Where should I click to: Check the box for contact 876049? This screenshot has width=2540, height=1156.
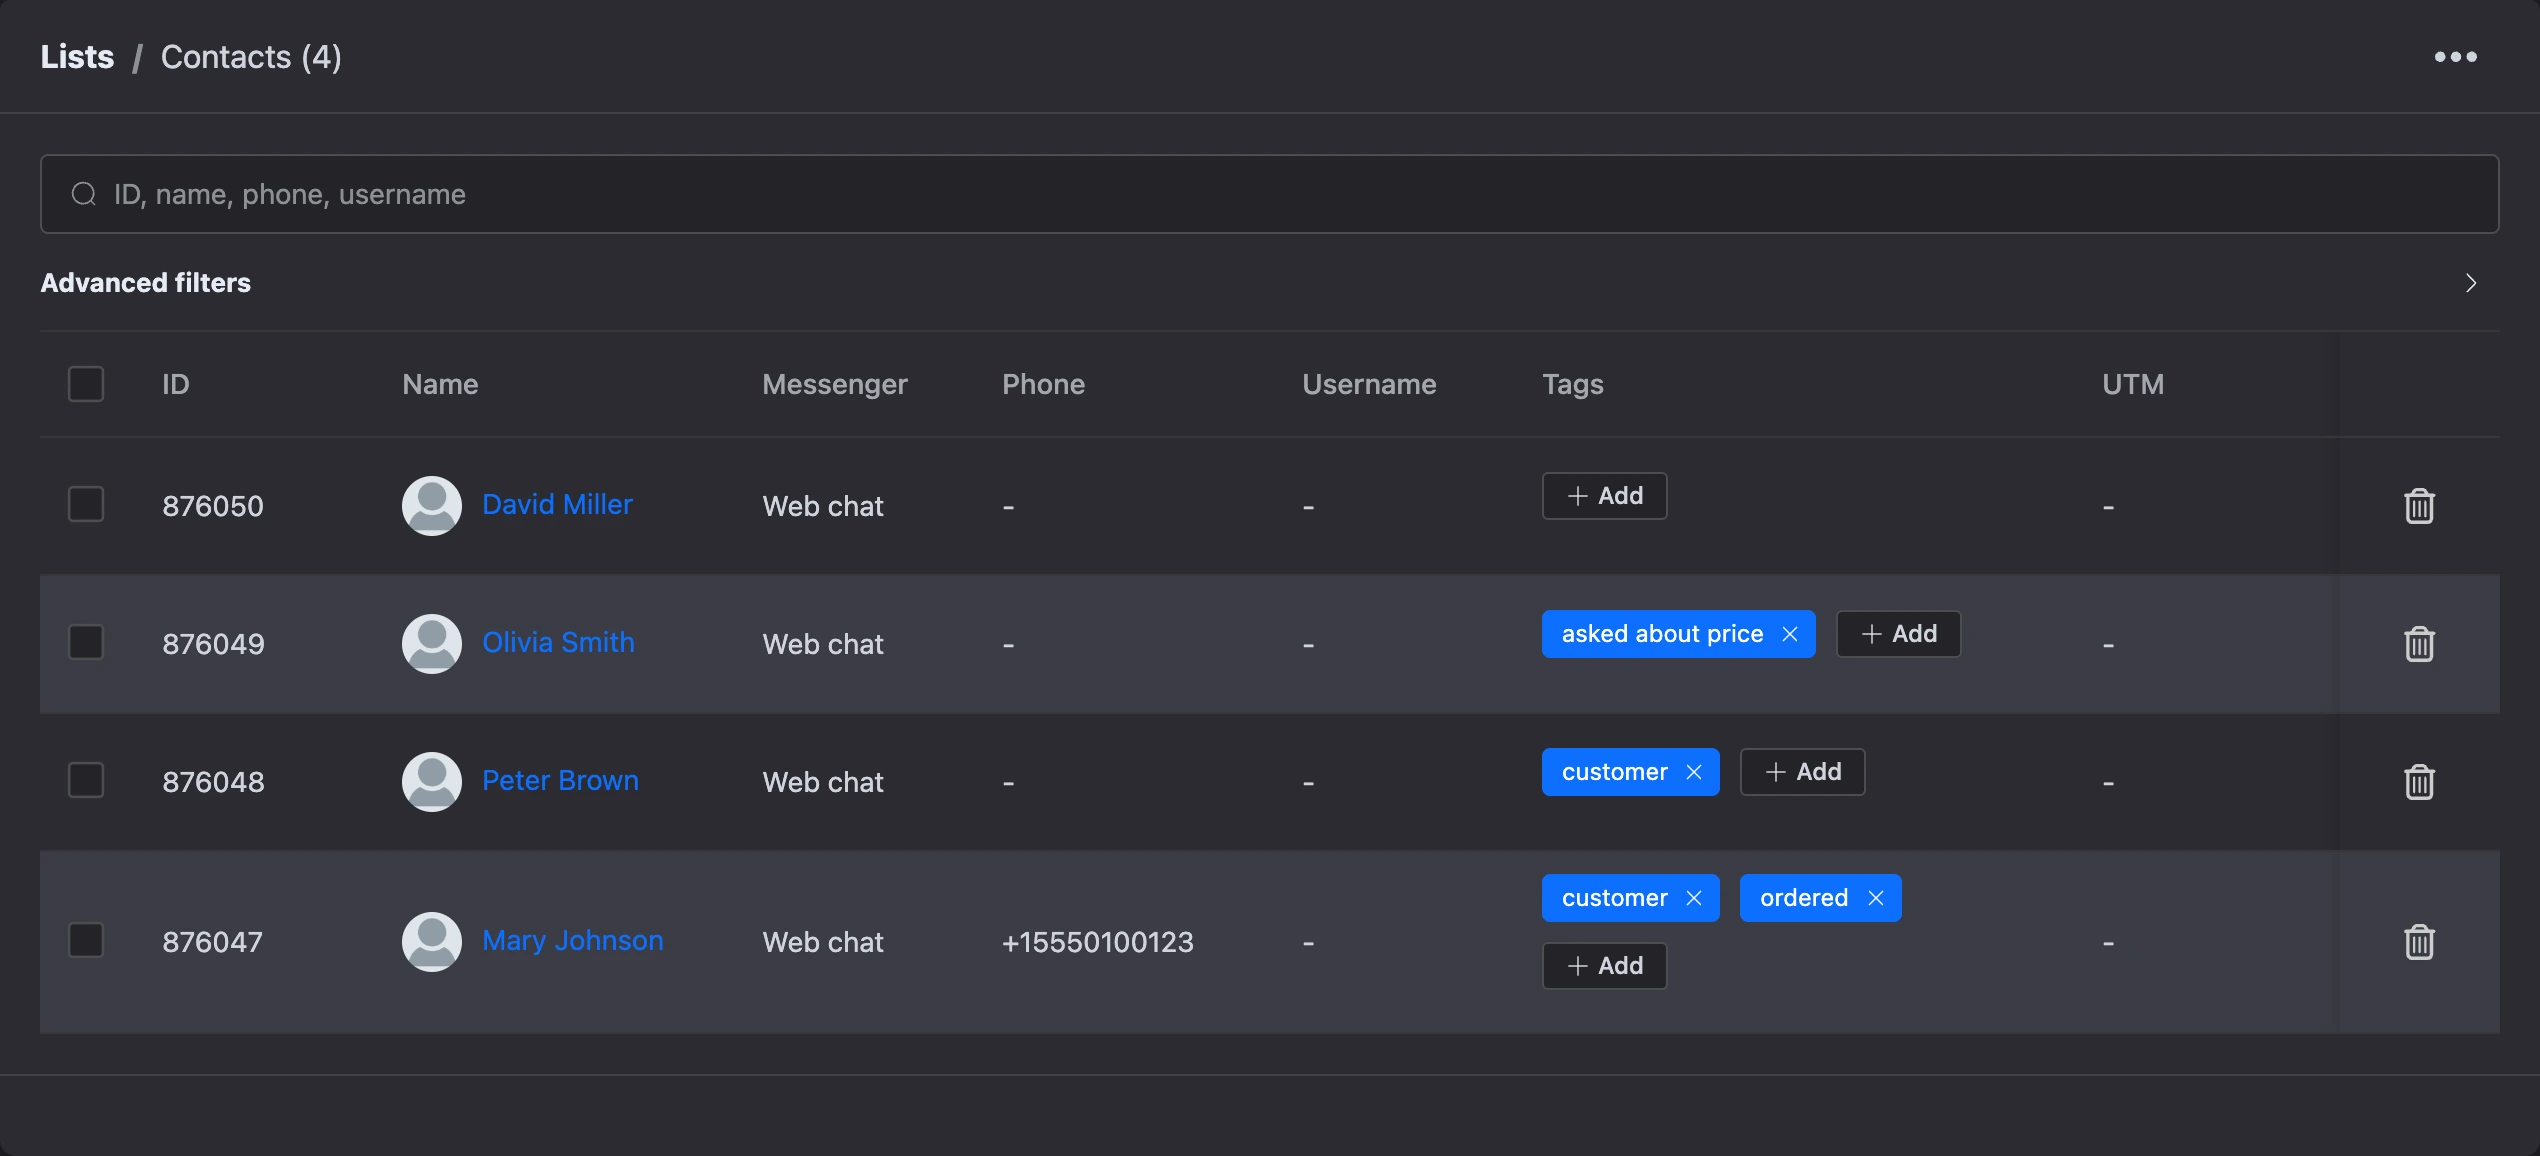coord(86,642)
